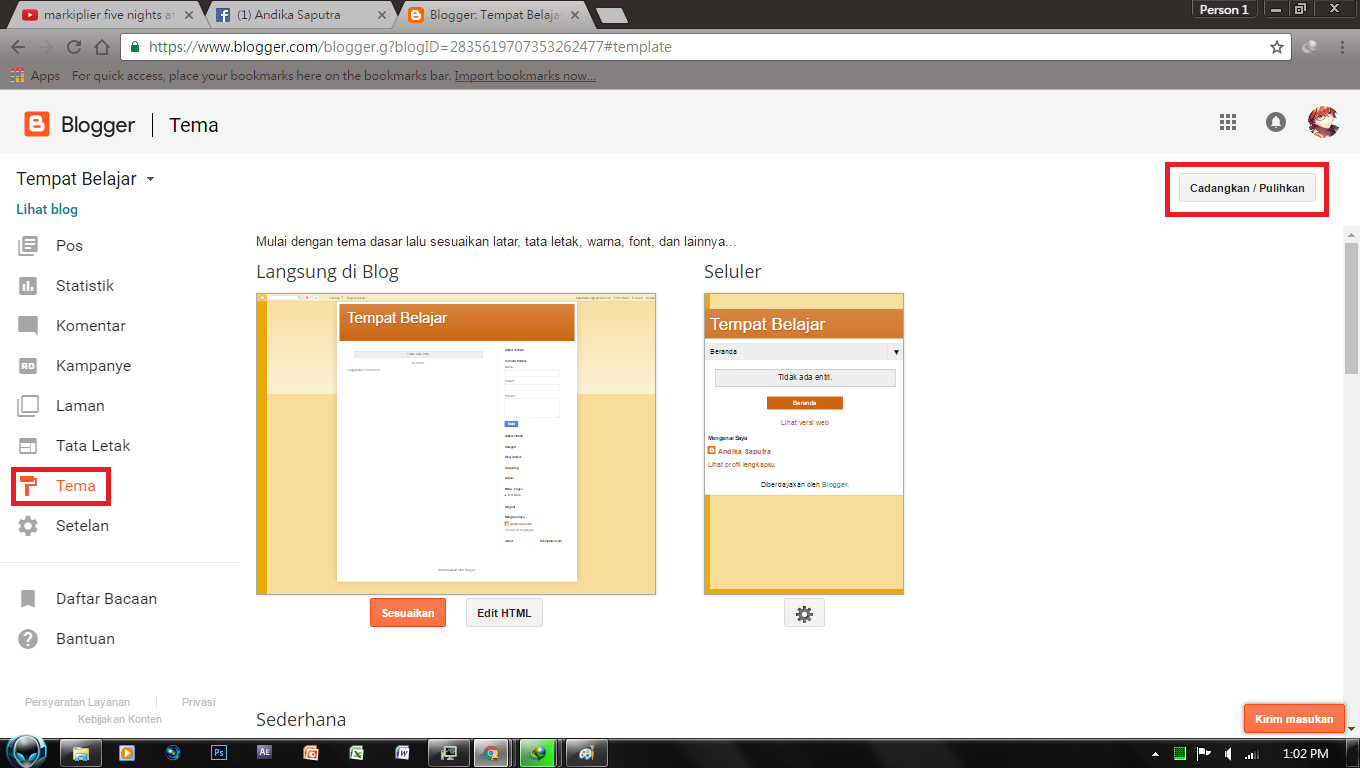Open Statistik bar chart icon in sidebar

(x=28, y=286)
